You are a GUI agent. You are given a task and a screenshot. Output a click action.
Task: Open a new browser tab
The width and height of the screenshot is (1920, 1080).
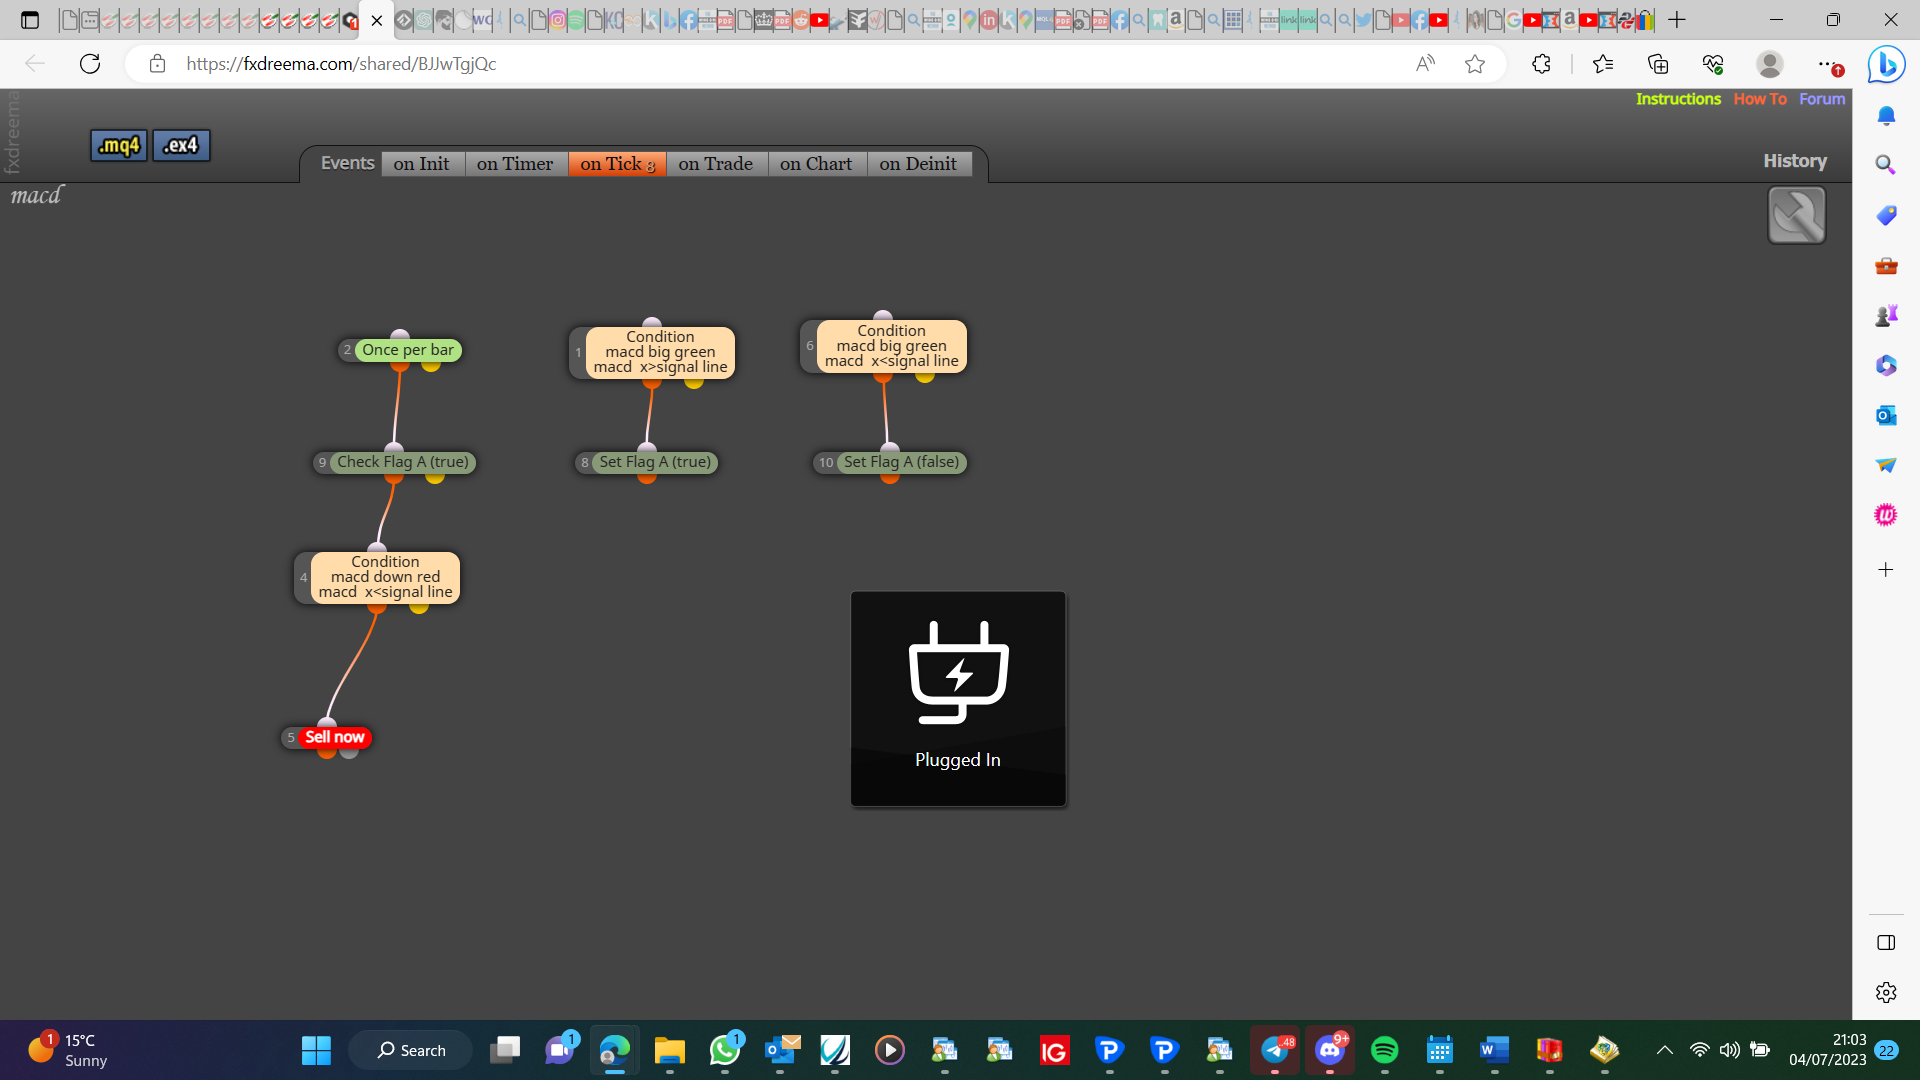pyautogui.click(x=1677, y=20)
